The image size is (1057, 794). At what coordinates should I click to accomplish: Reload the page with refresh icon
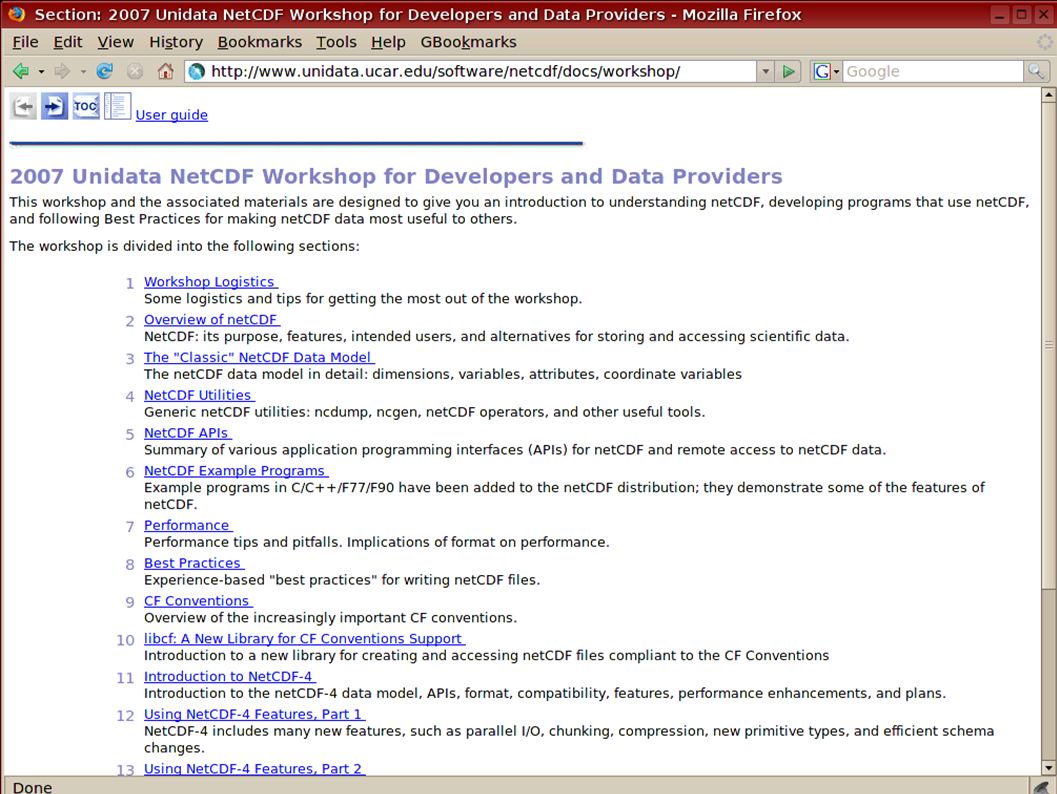point(104,71)
